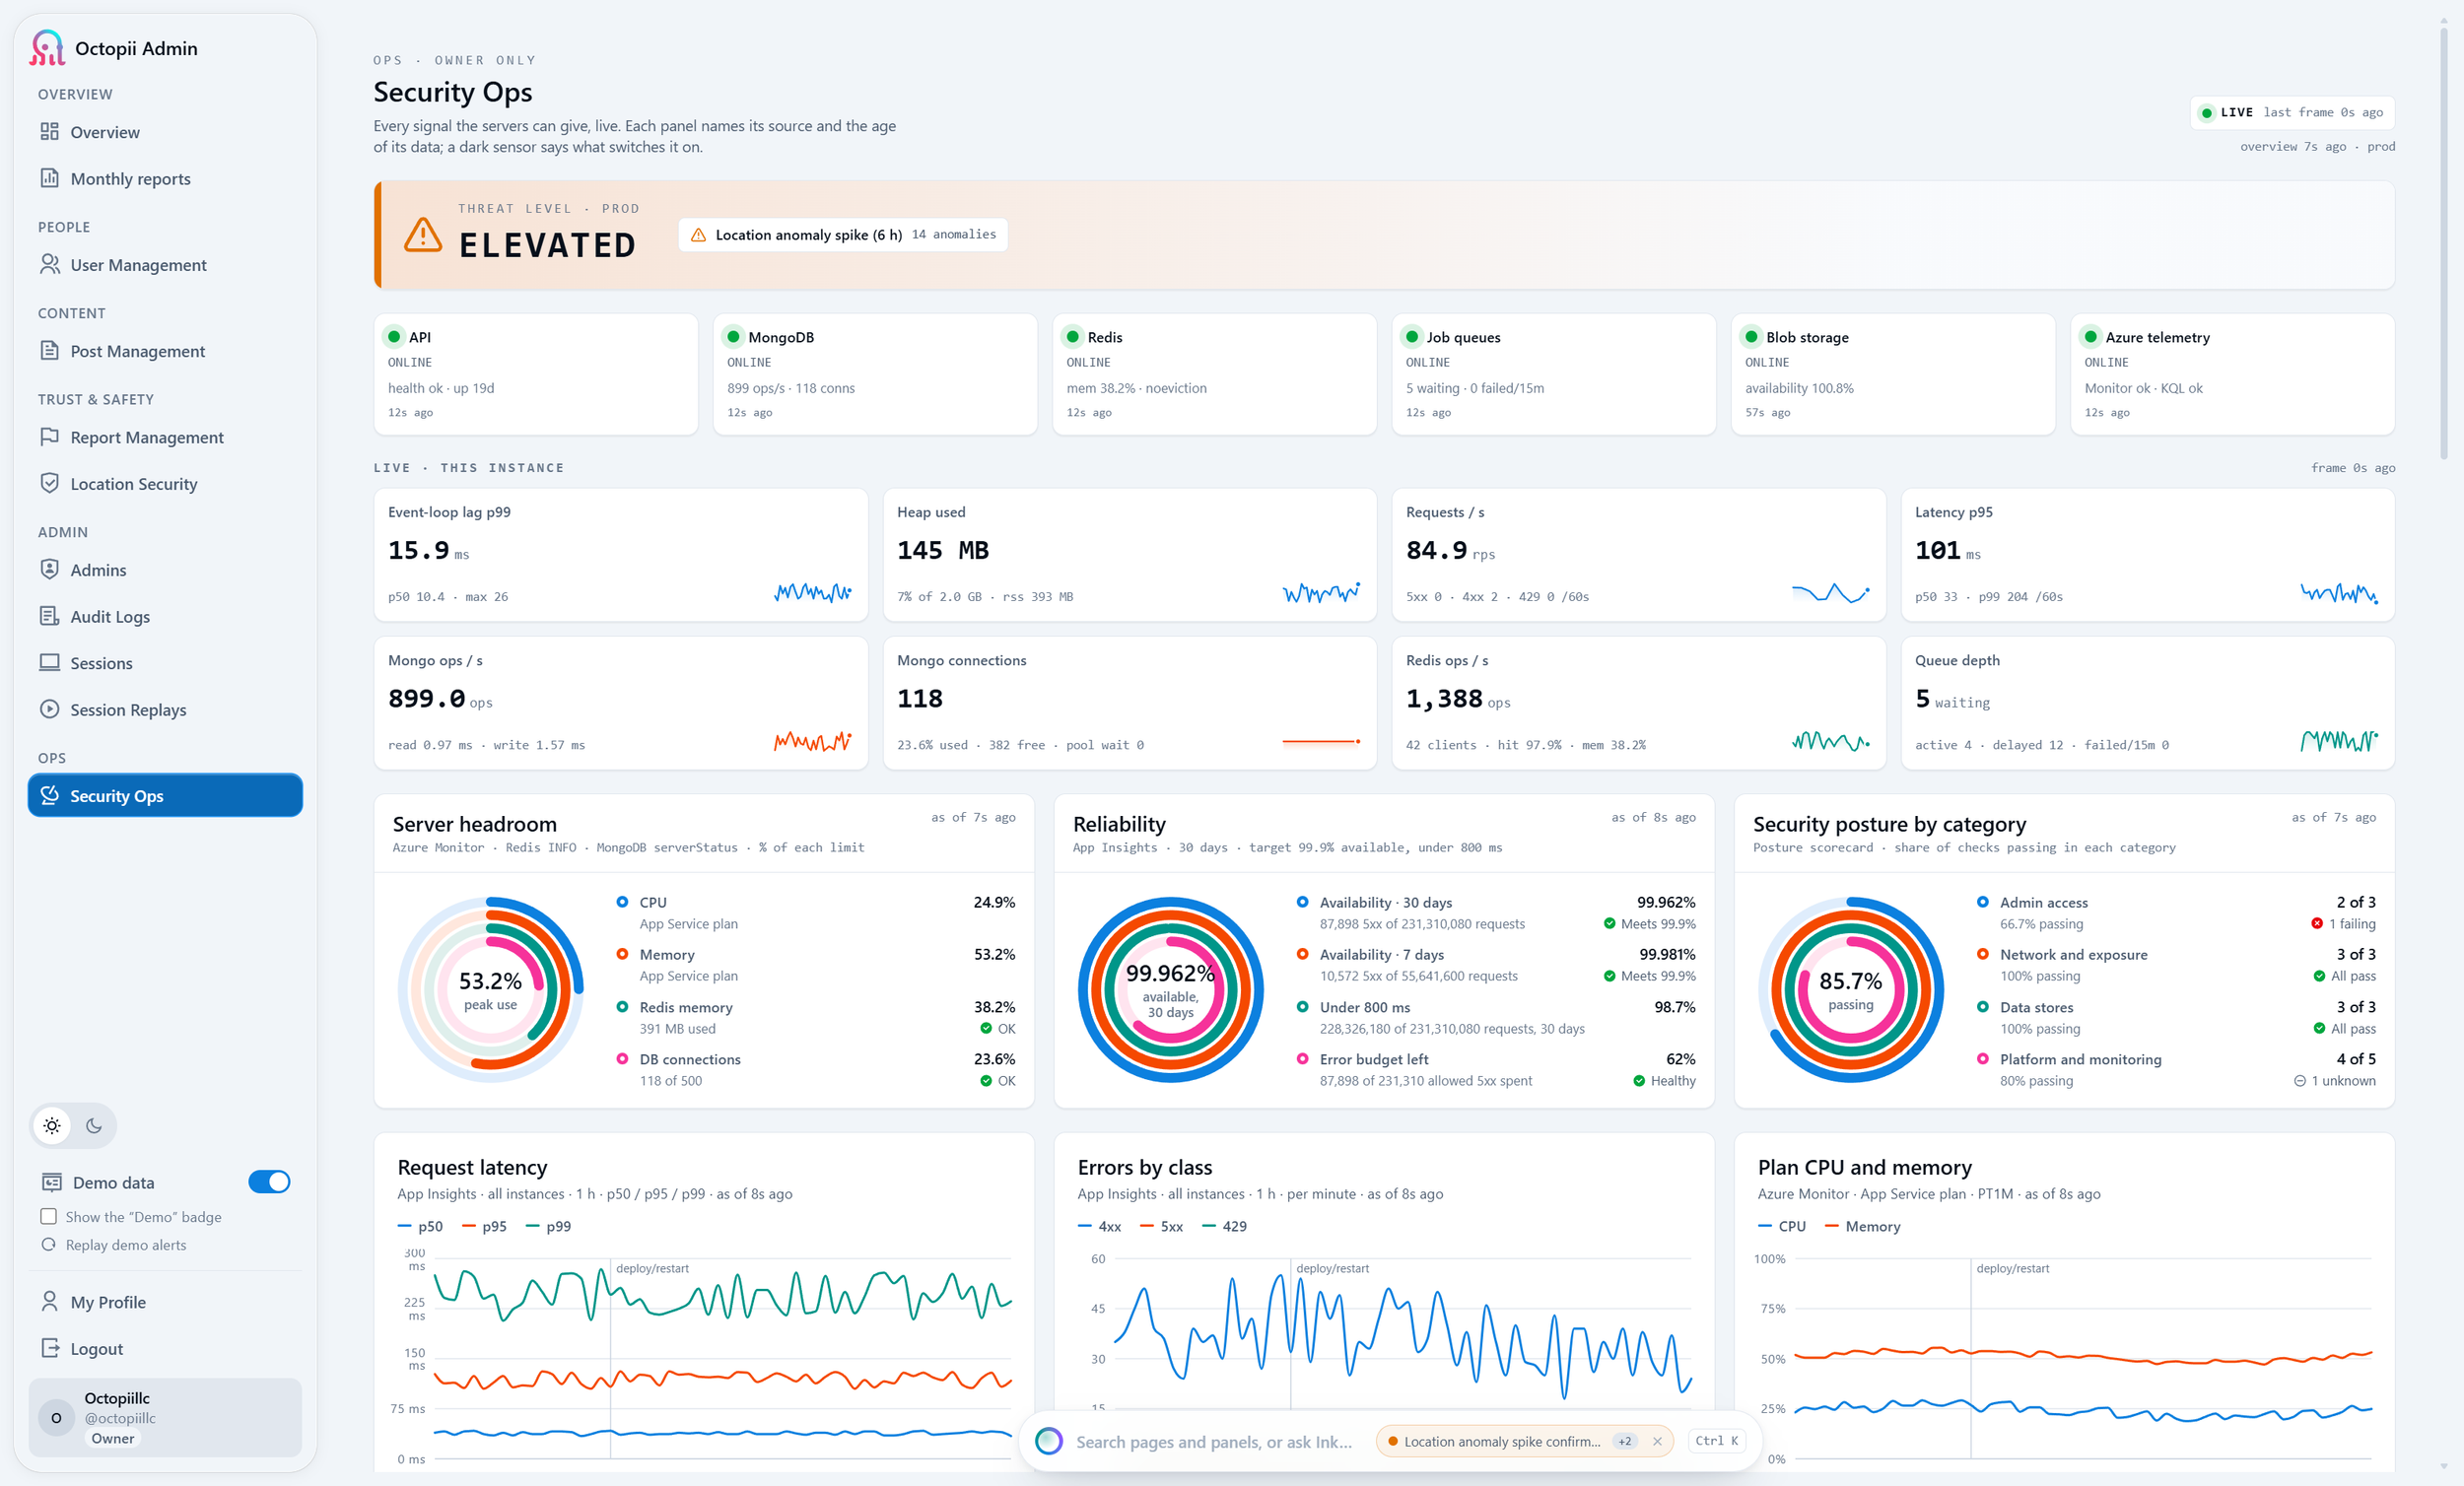Toggle the 5xx legend in Errors by class

[1161, 1226]
